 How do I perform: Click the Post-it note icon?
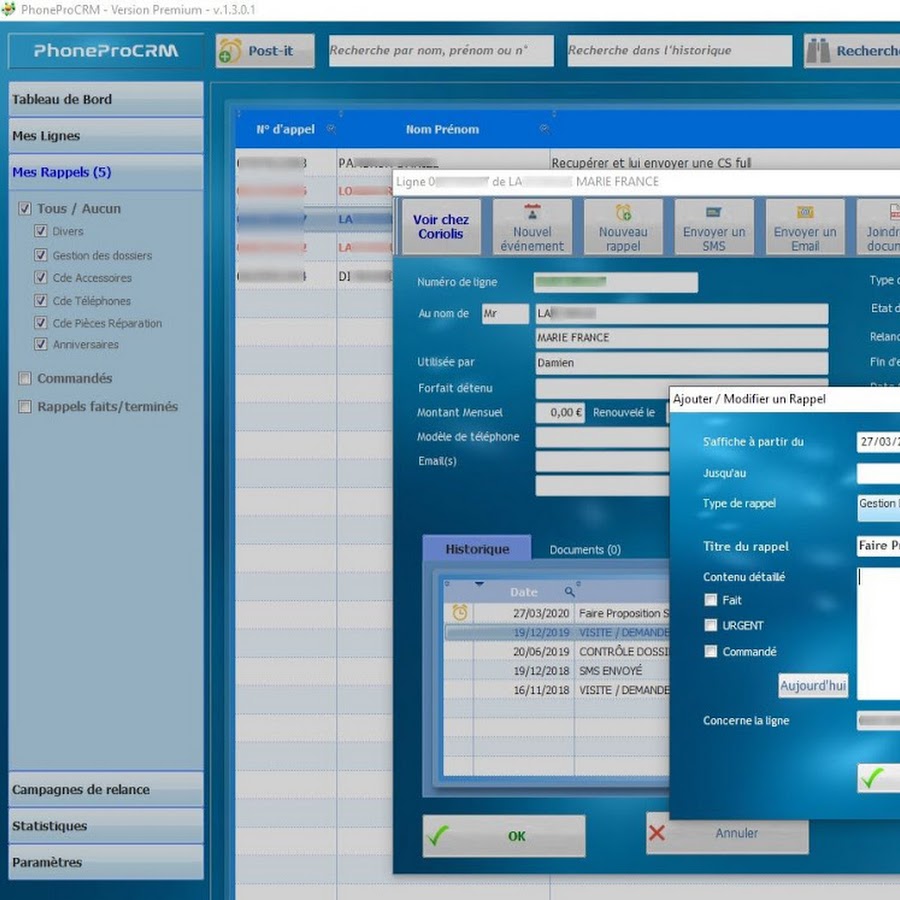click(231, 51)
